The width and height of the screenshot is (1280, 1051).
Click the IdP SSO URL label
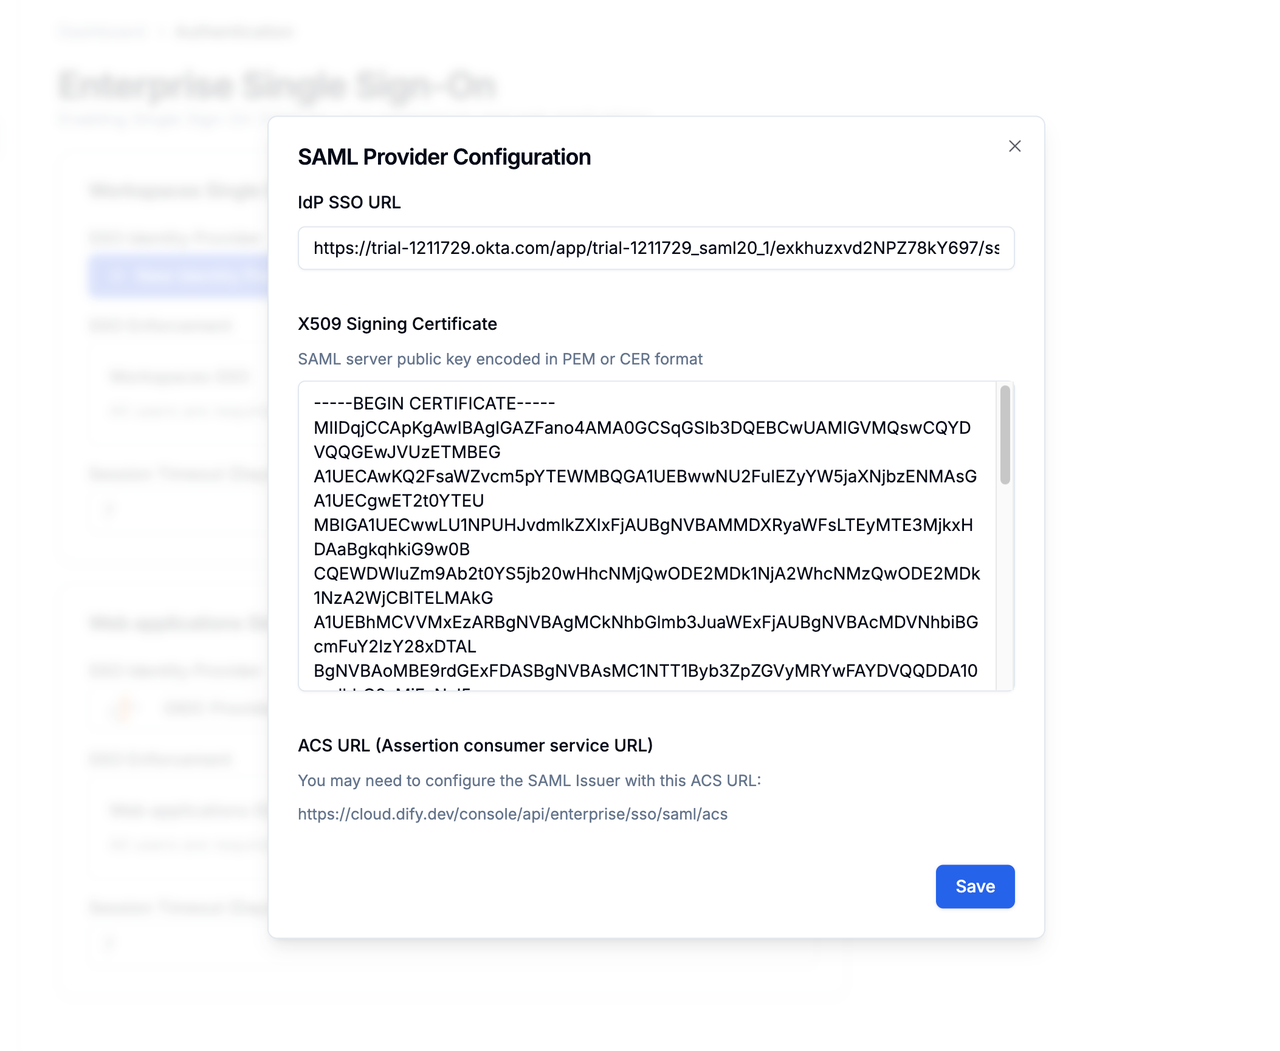click(349, 202)
